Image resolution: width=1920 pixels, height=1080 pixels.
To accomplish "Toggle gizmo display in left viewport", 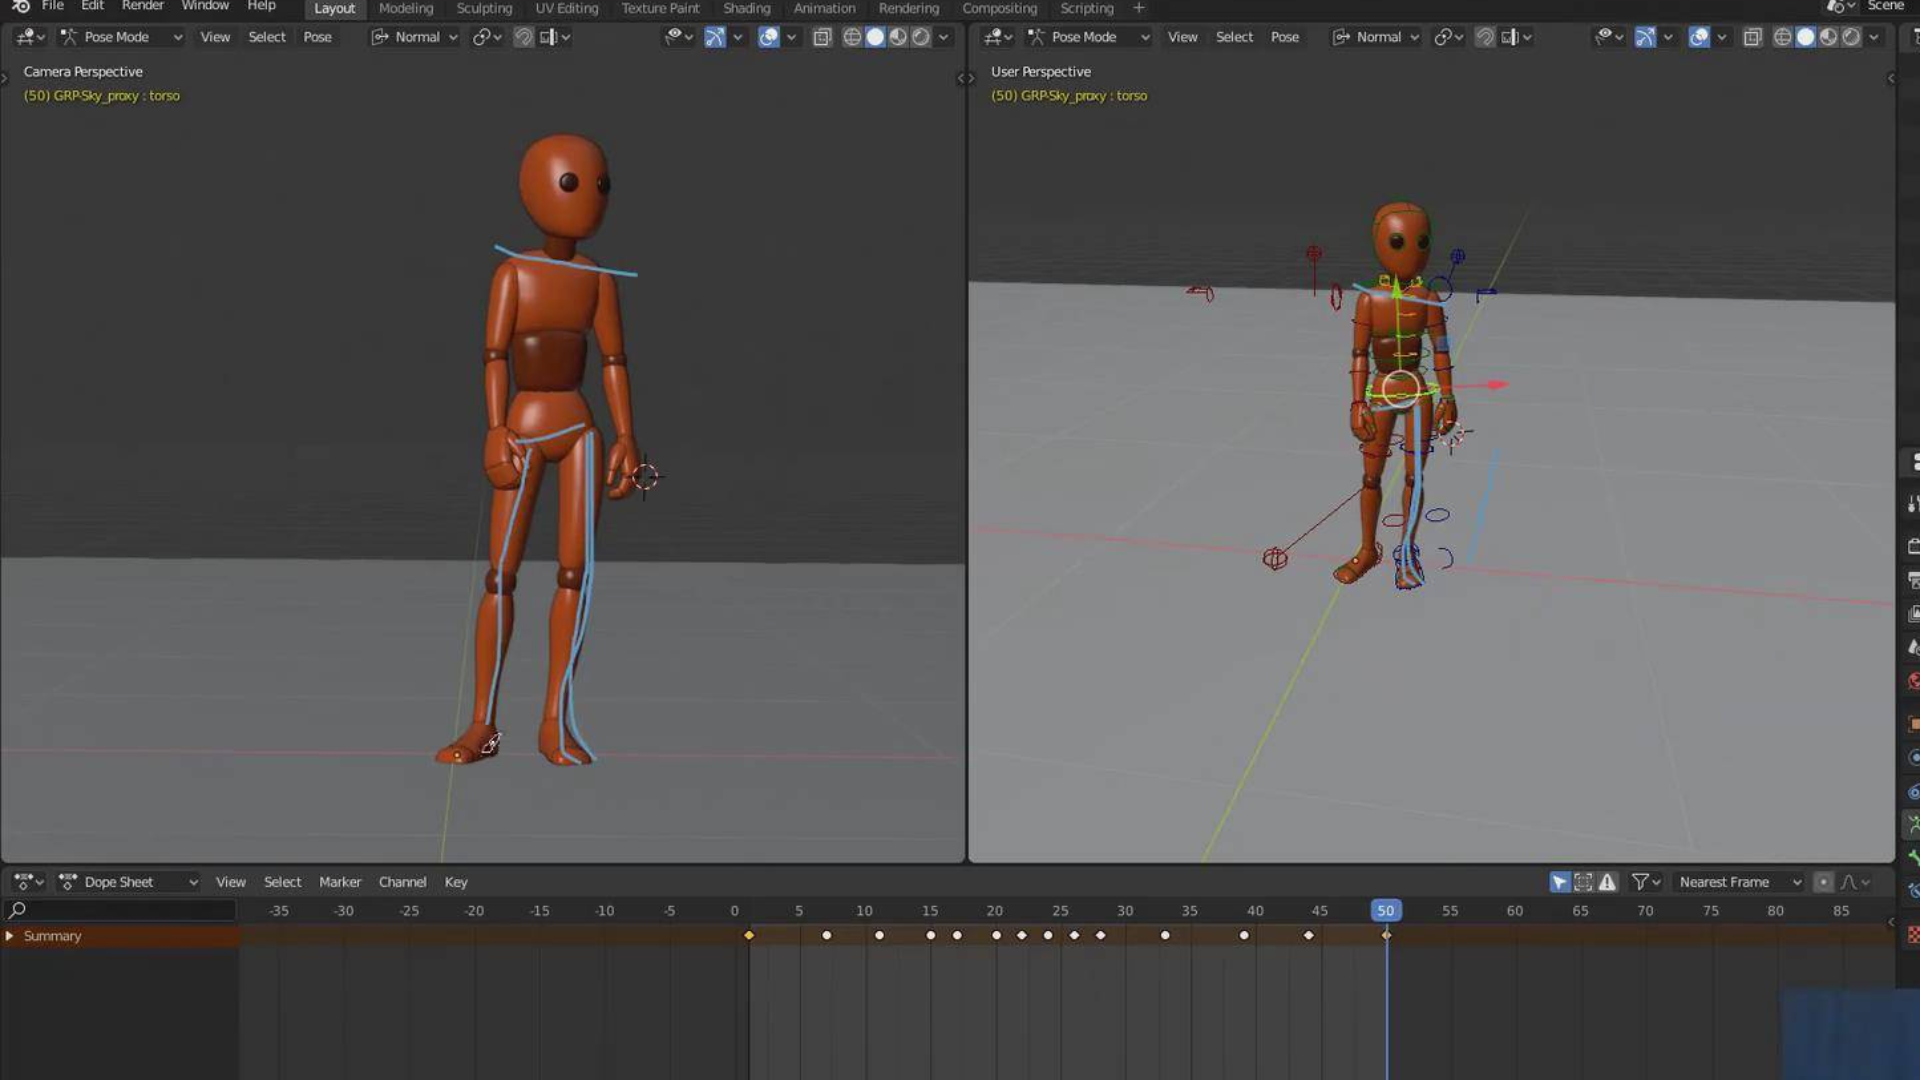I will pos(714,37).
